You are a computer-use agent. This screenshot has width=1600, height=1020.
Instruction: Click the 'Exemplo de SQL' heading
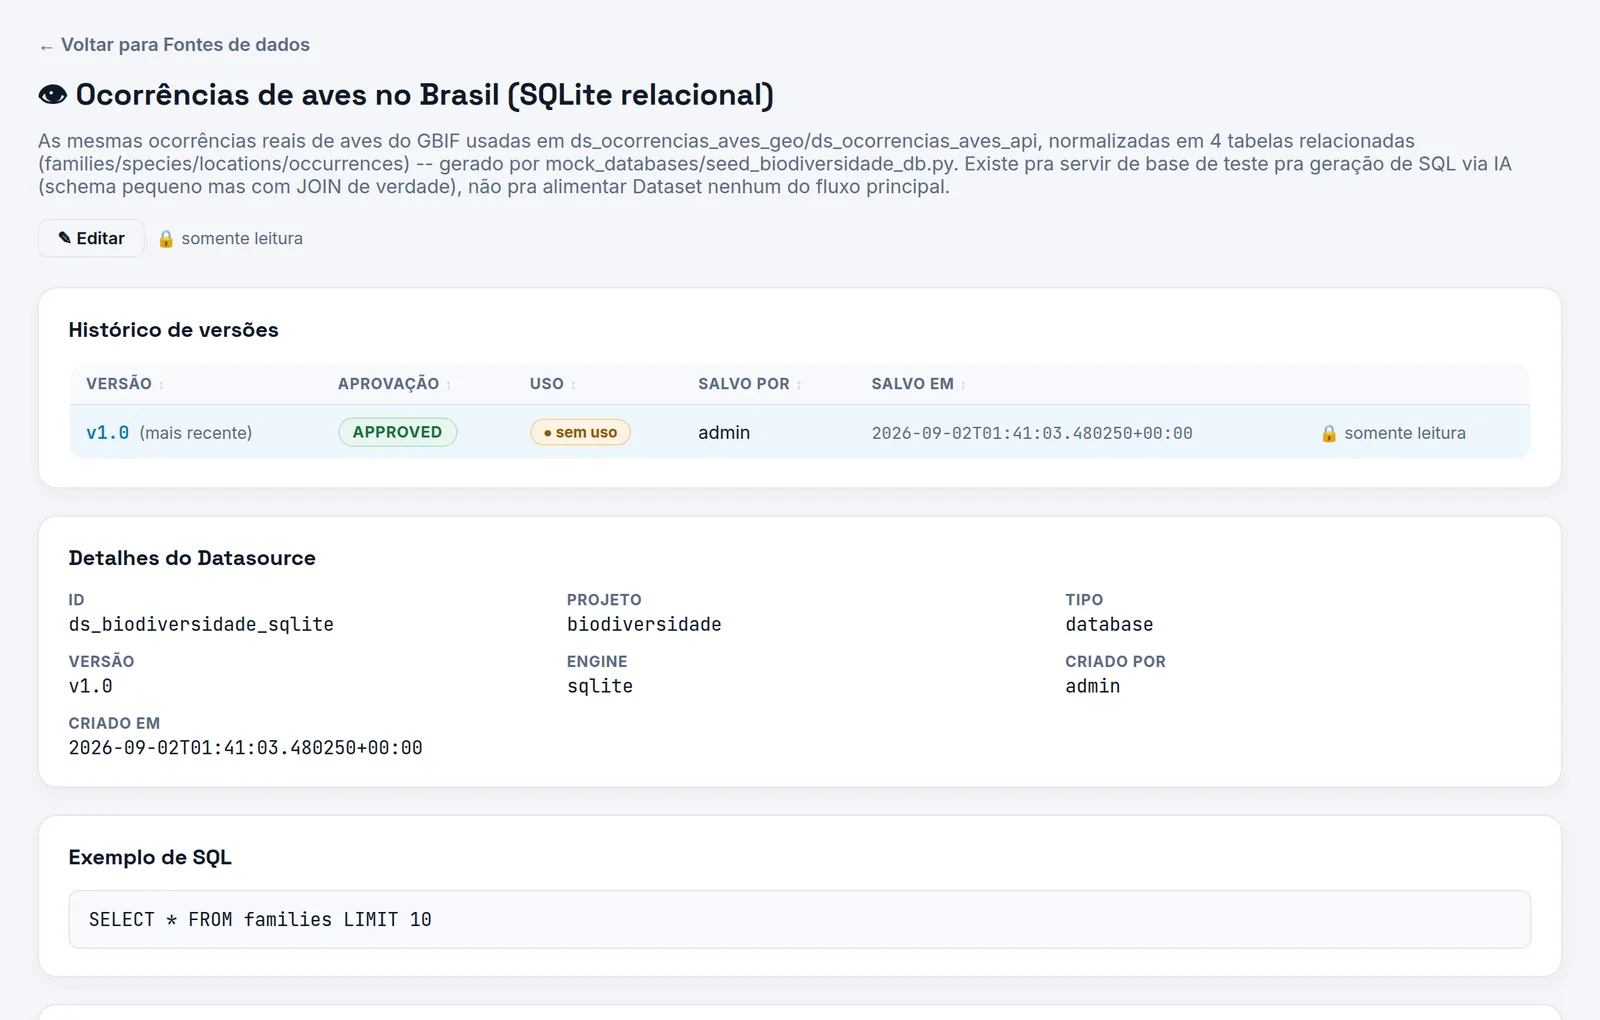150,857
